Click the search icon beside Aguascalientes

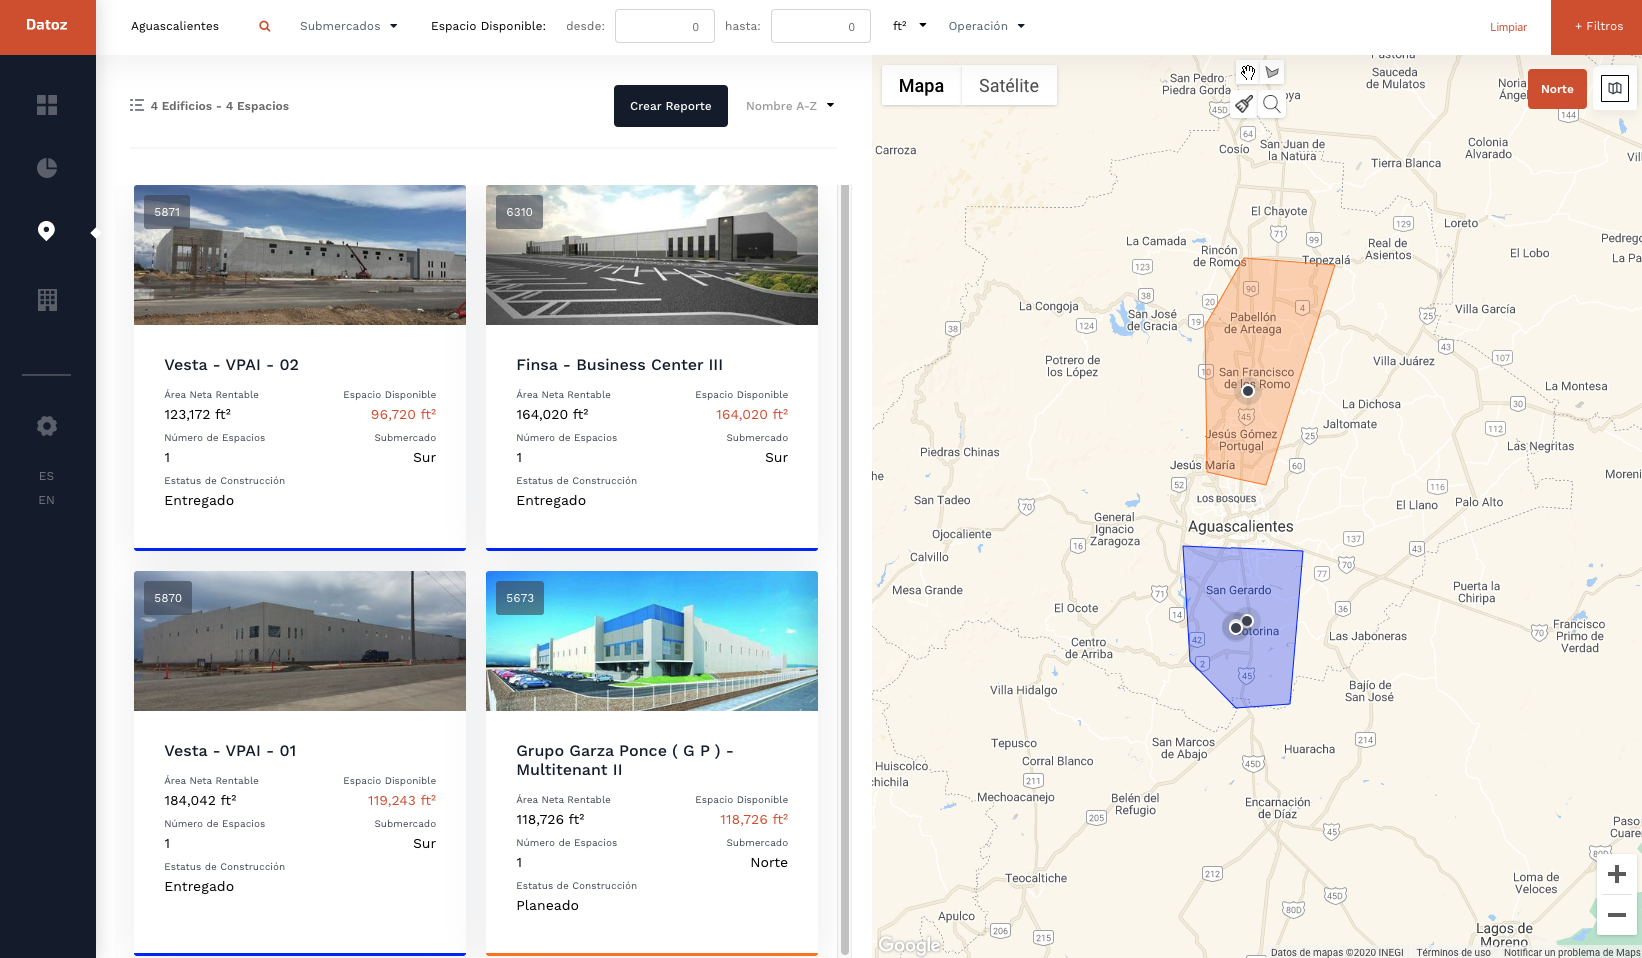point(265,27)
